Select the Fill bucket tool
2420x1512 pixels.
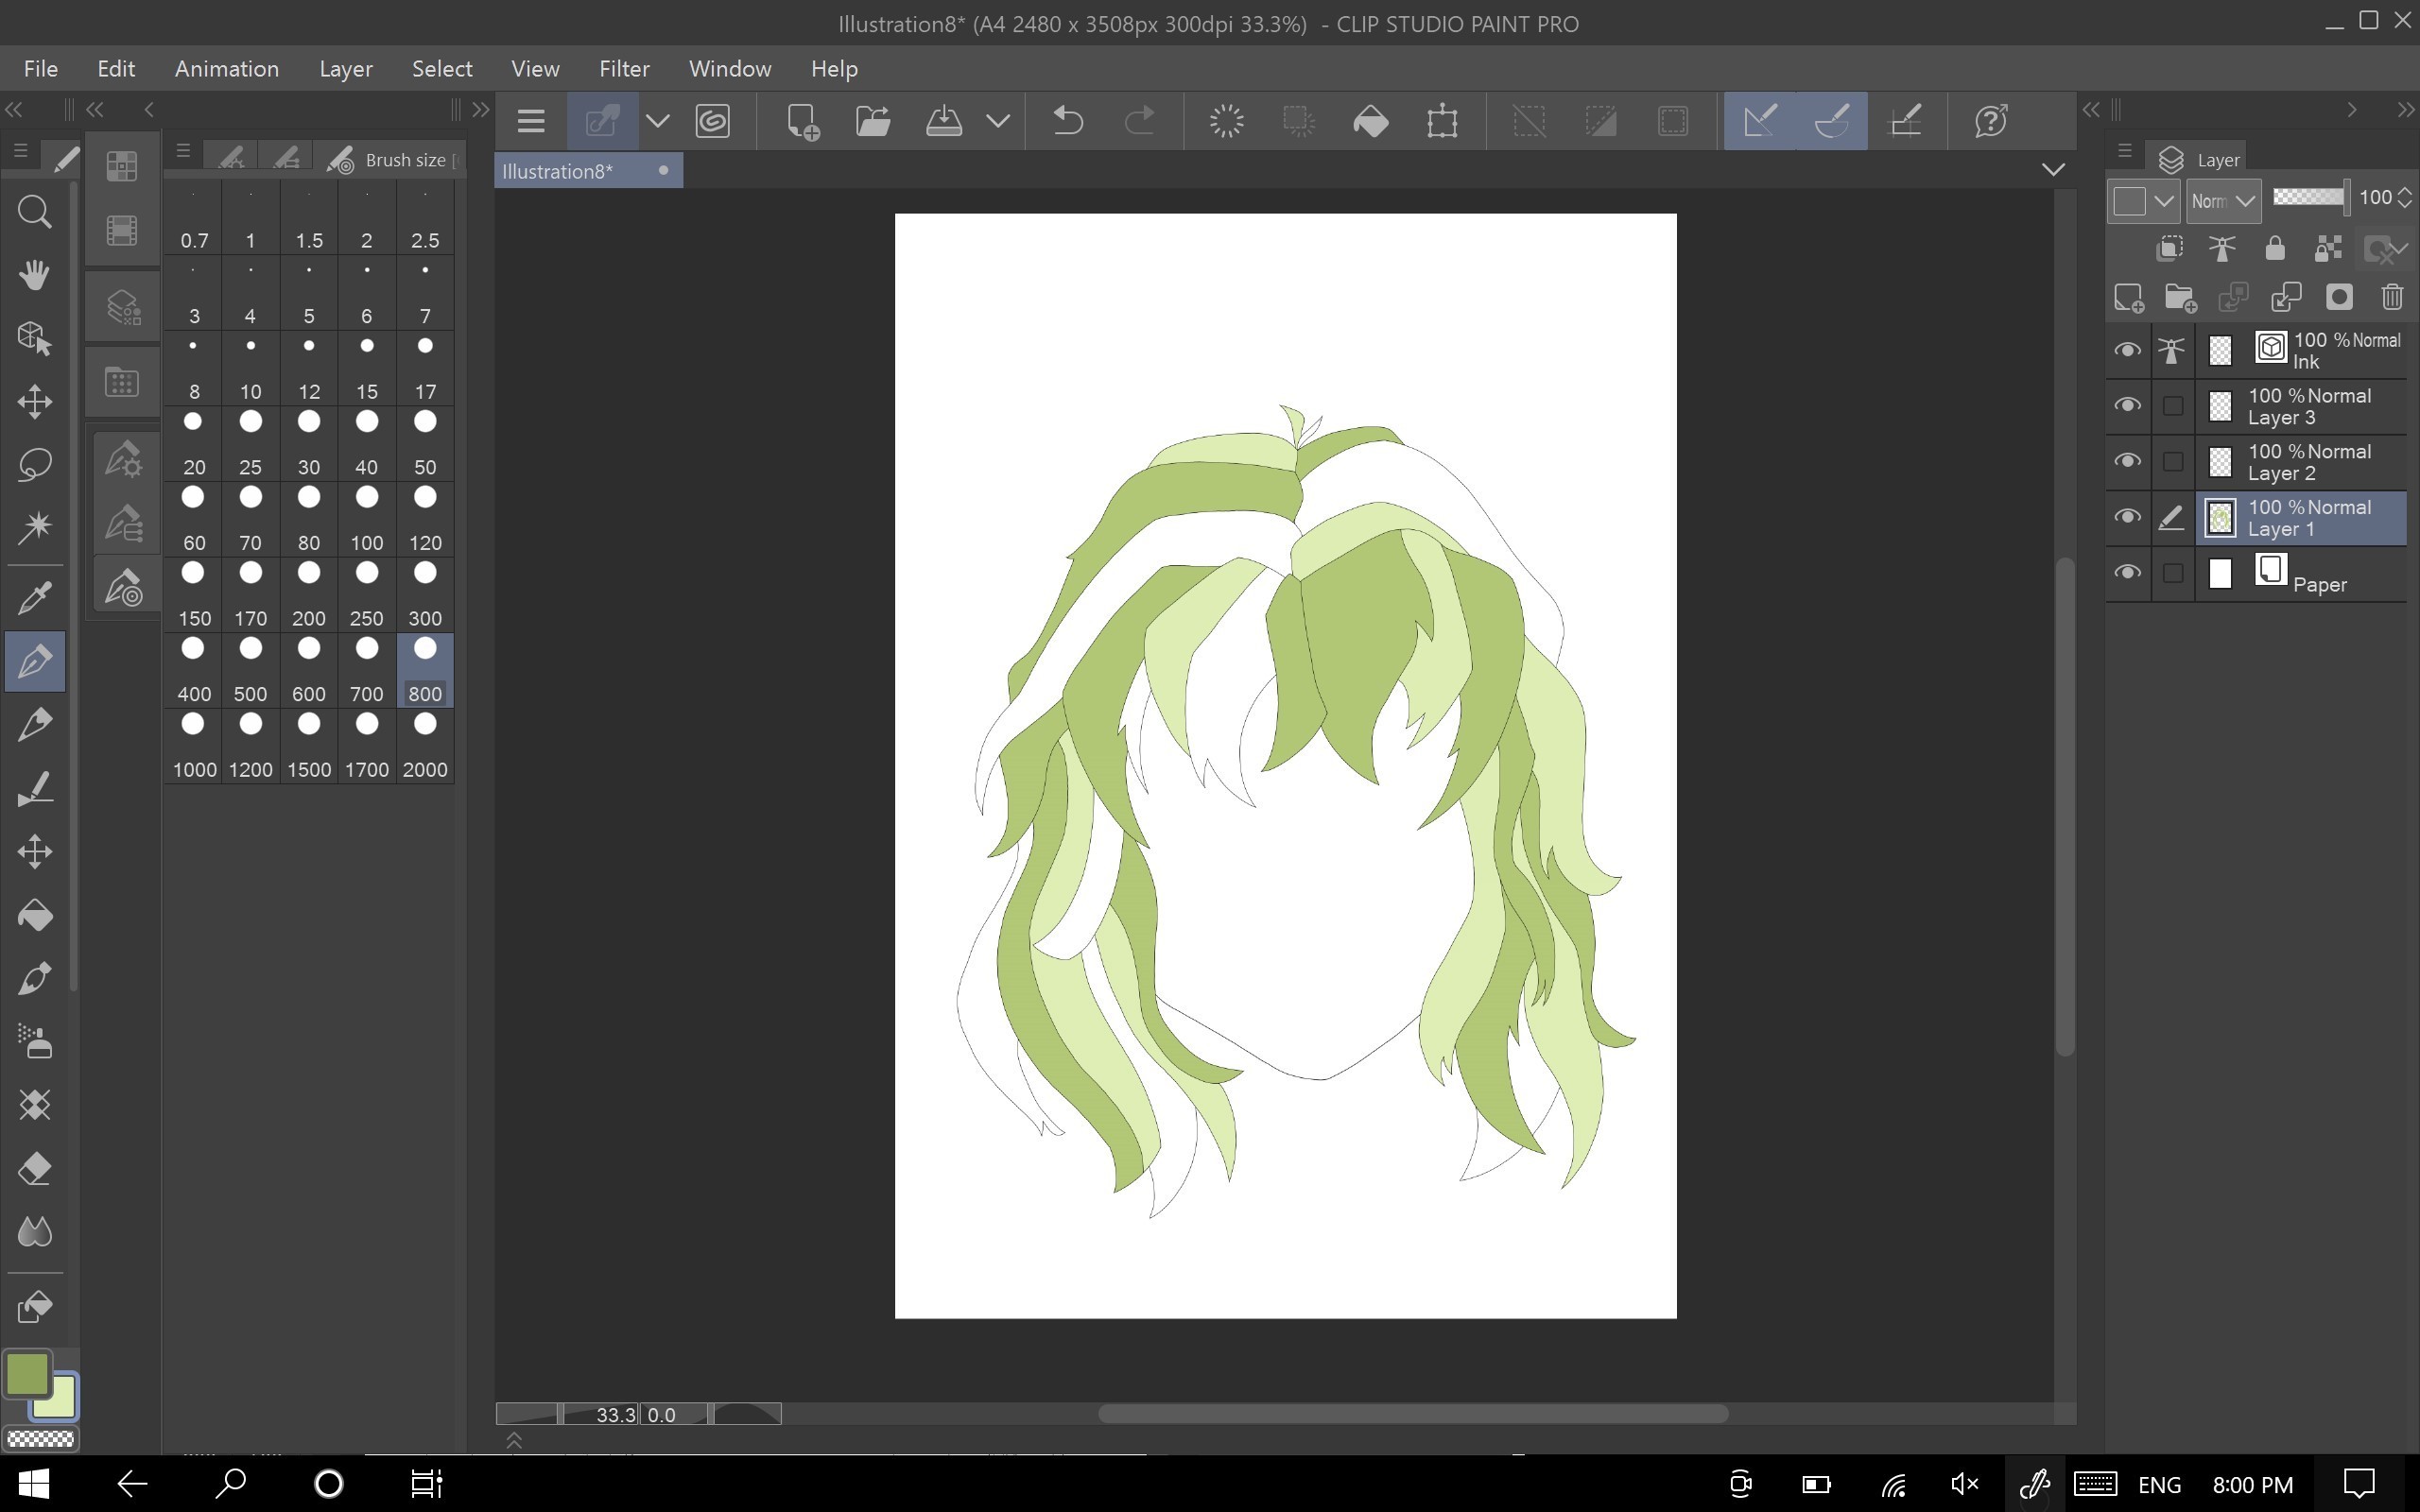[35, 916]
